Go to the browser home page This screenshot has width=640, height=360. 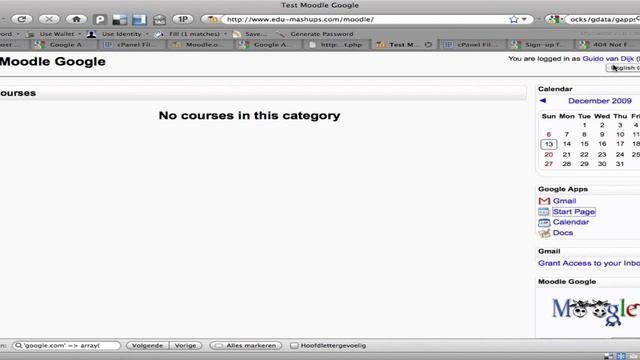[76, 19]
